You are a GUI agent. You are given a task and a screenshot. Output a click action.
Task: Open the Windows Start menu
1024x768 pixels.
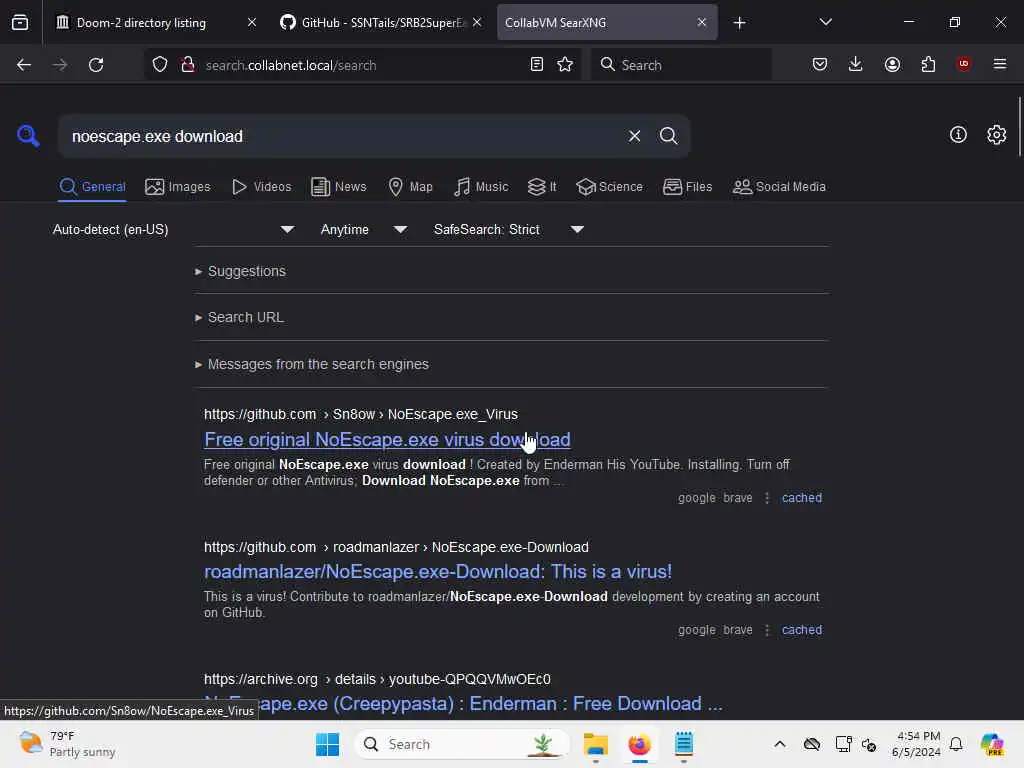[327, 744]
